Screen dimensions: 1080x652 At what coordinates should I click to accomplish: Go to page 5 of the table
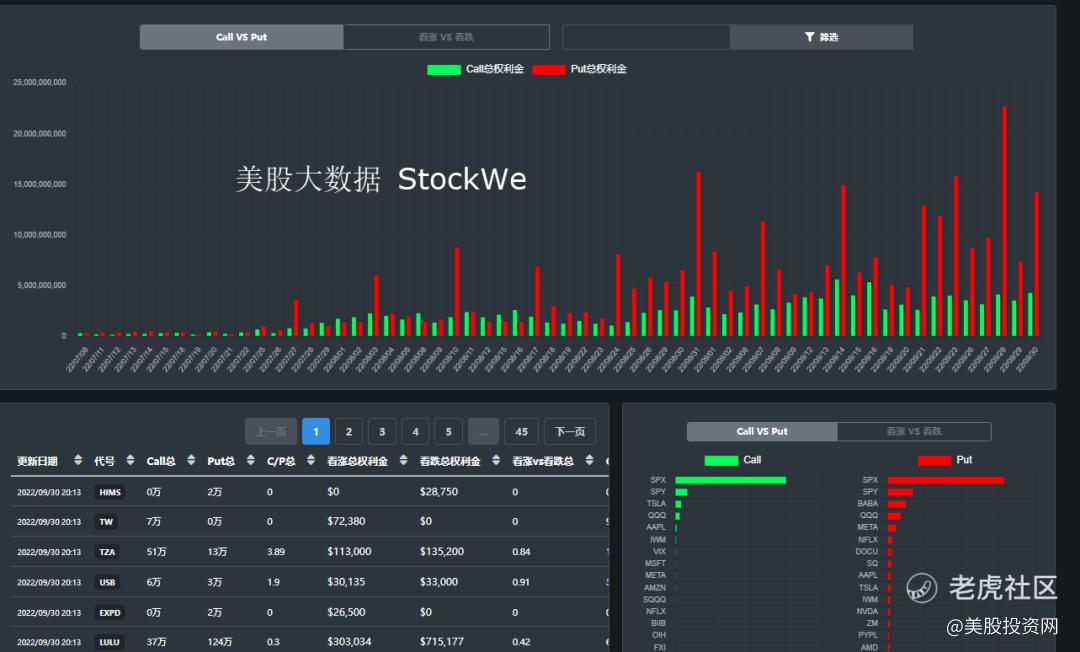coord(448,432)
